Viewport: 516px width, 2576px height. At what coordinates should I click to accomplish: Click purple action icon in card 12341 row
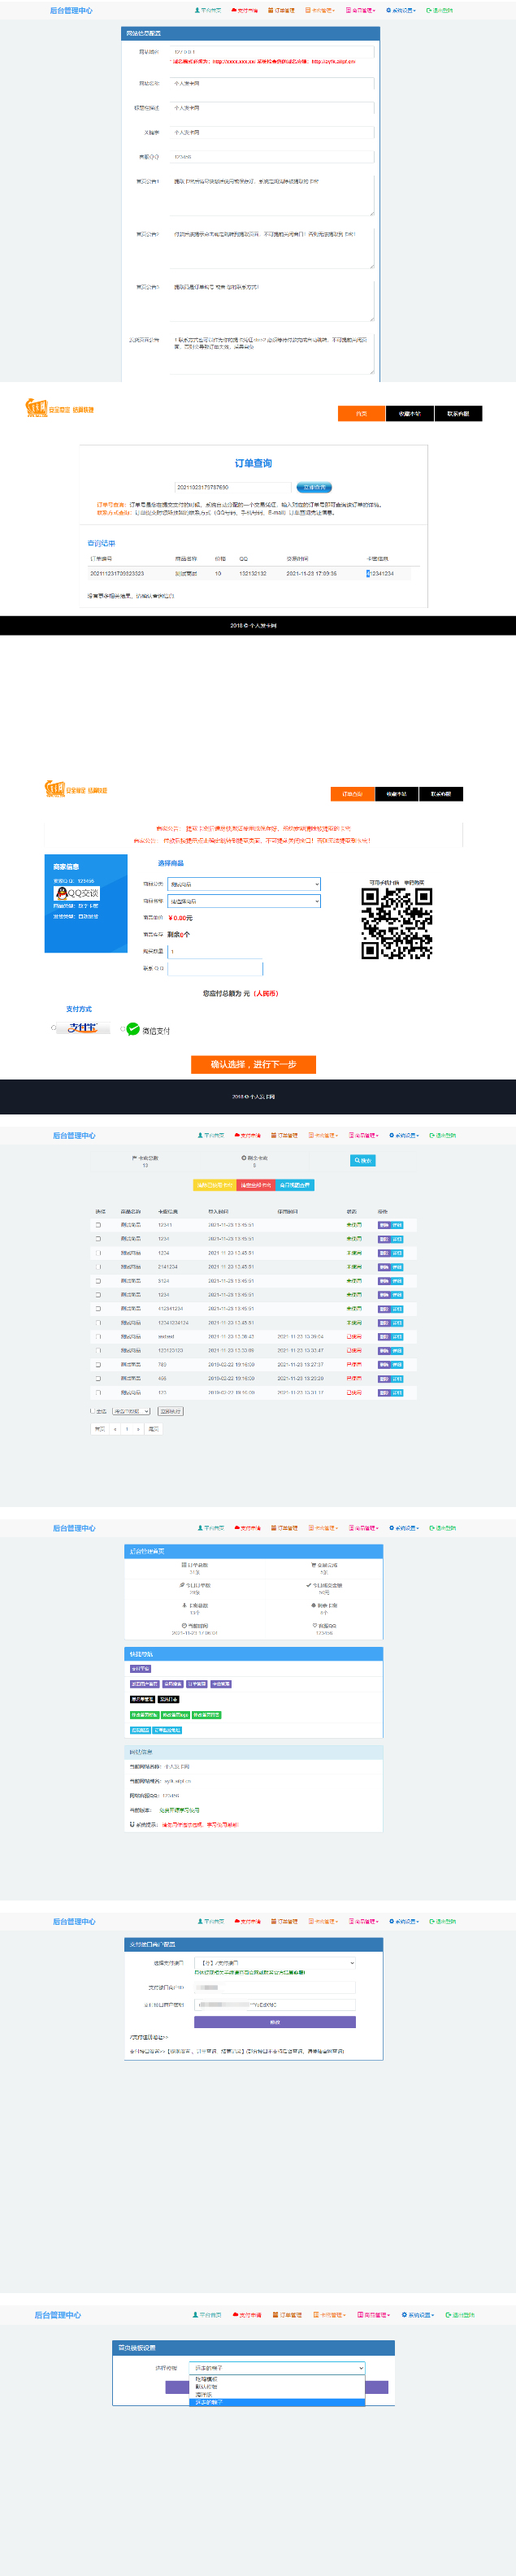click(x=383, y=1224)
